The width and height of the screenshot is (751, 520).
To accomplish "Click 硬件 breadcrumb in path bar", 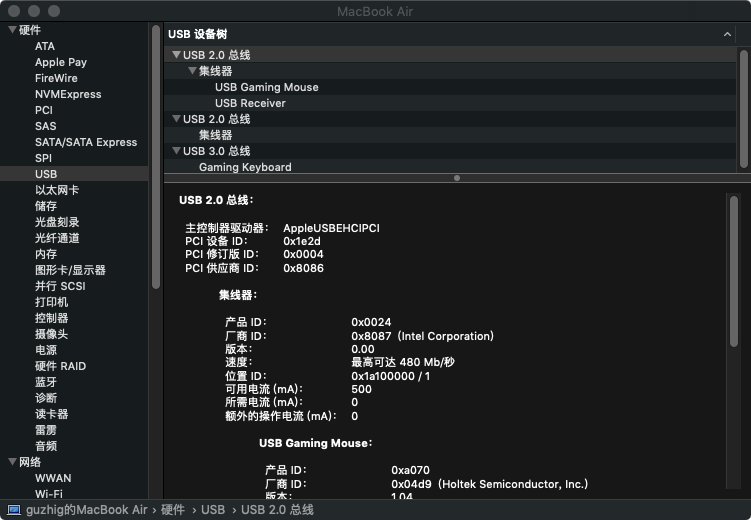I will click(172, 510).
